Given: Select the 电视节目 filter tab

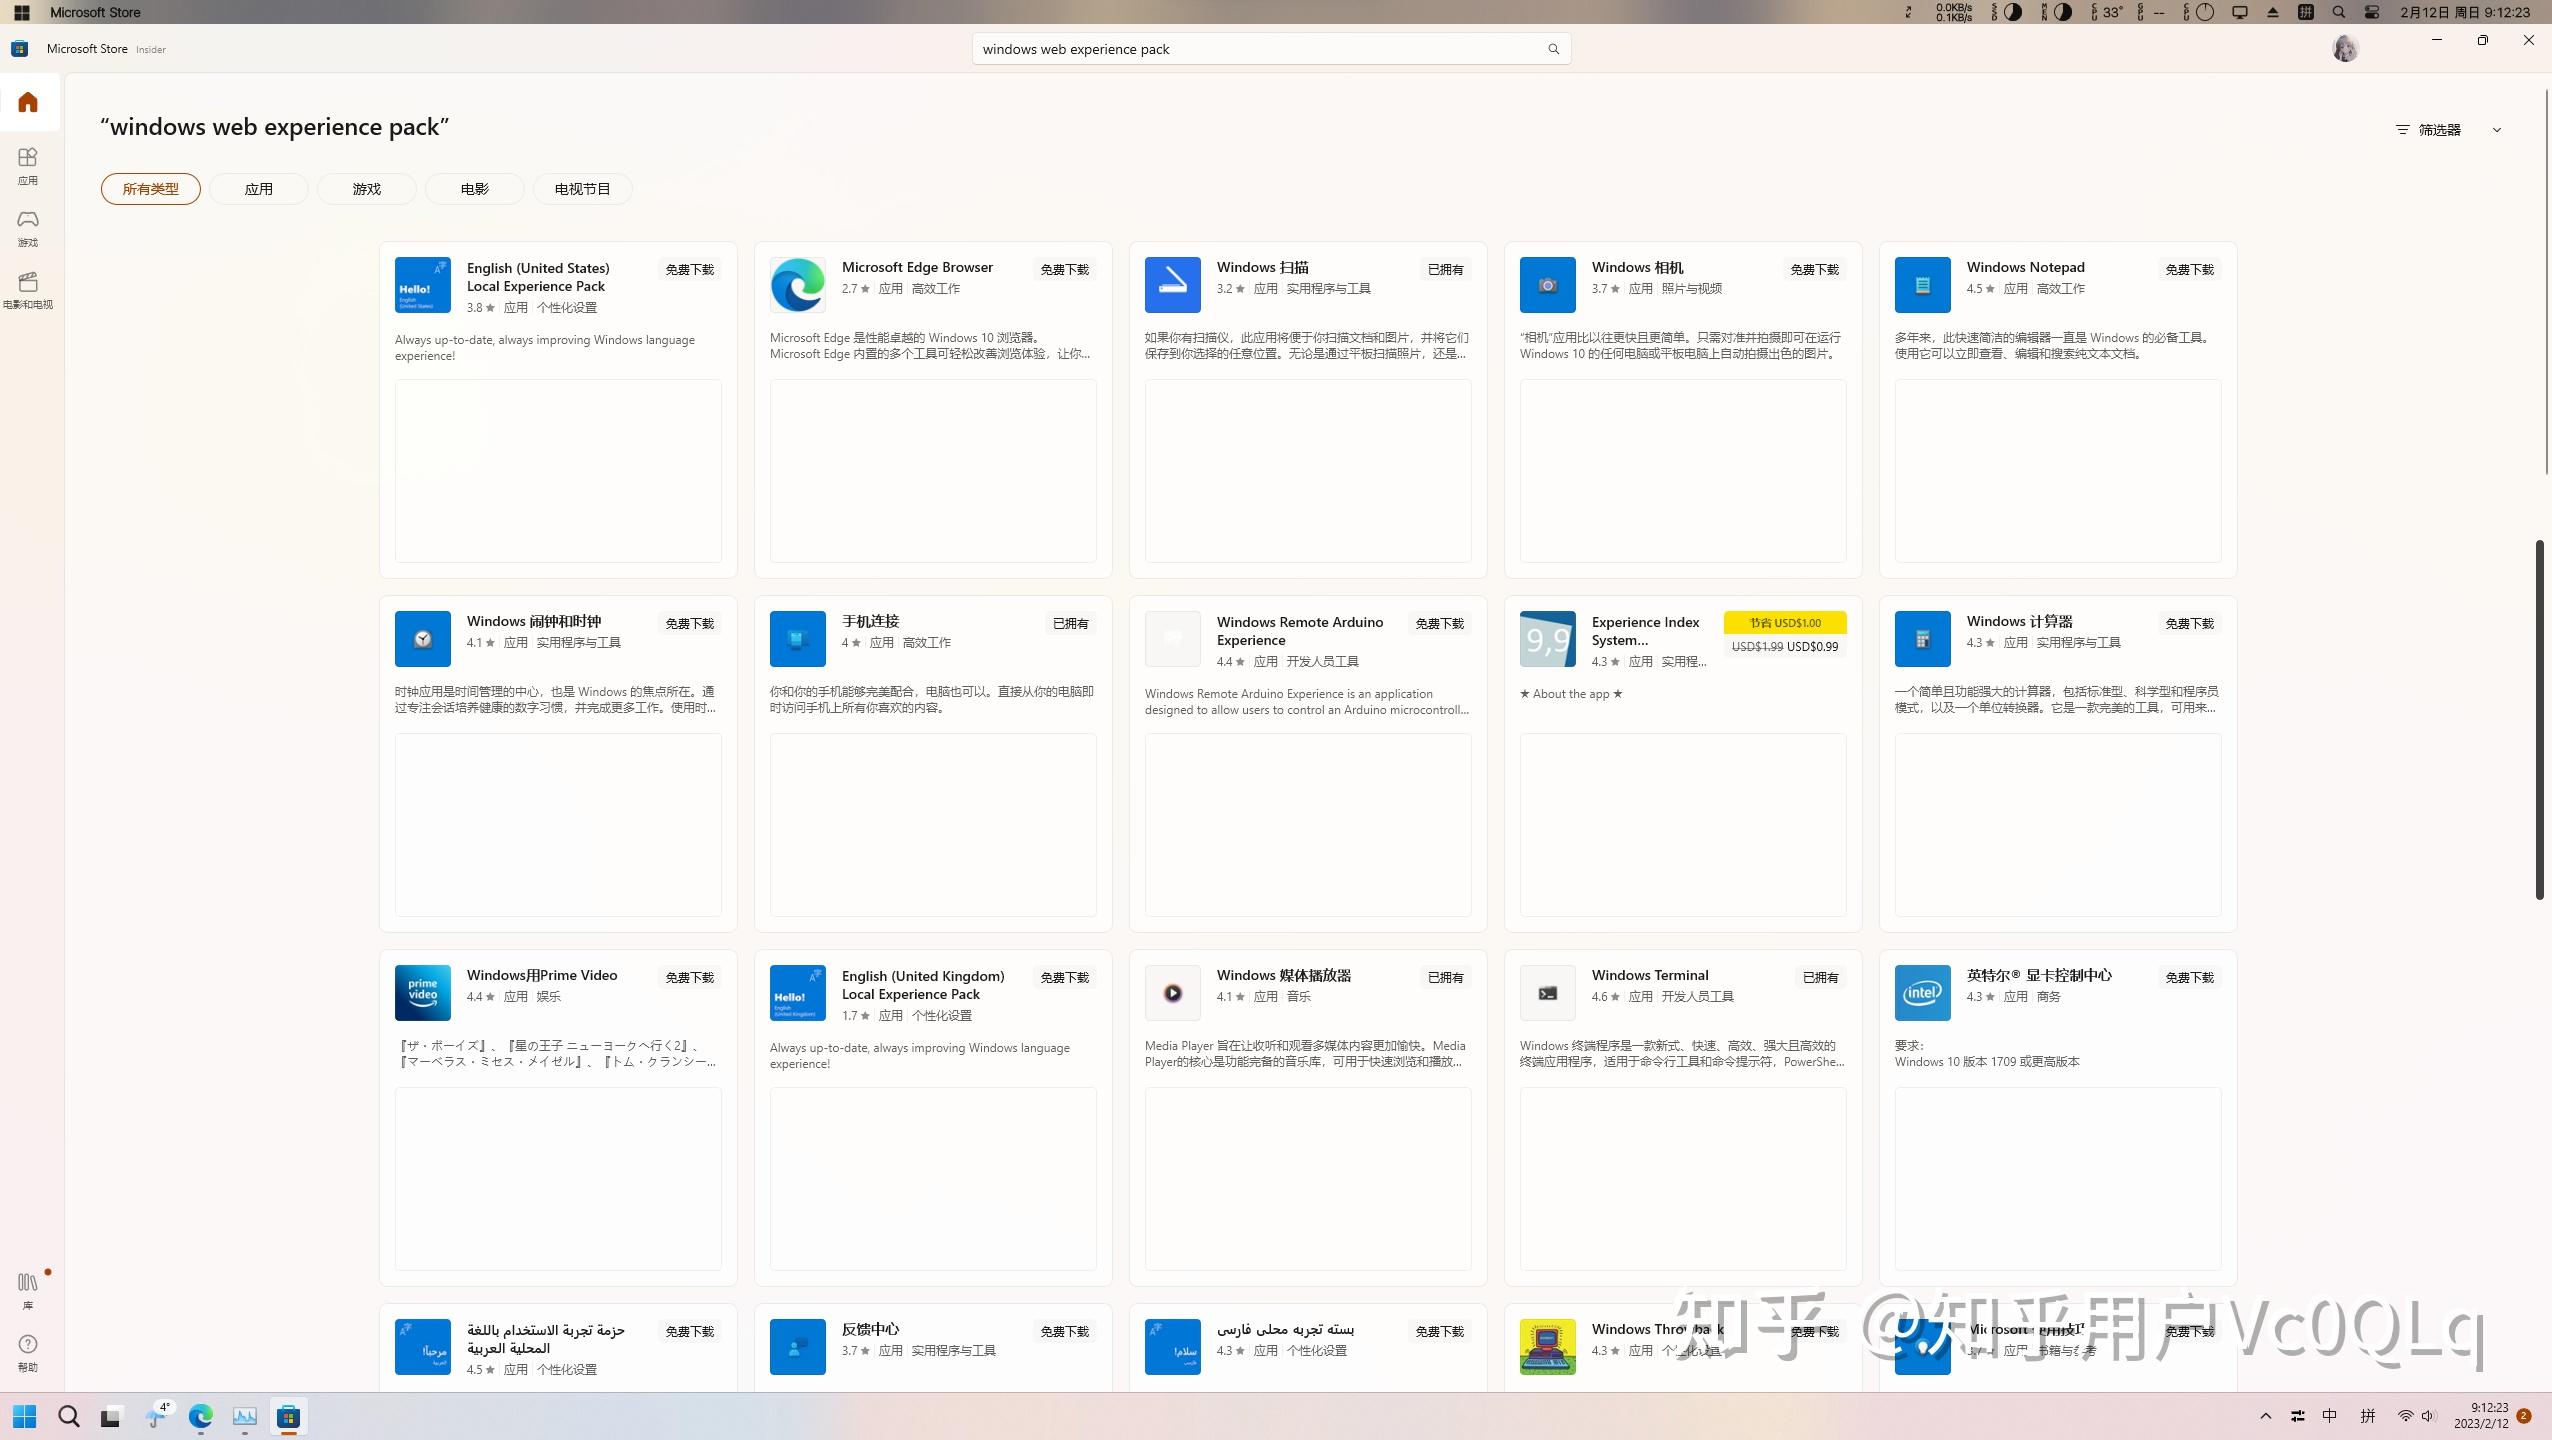Looking at the screenshot, I should pyautogui.click(x=583, y=189).
